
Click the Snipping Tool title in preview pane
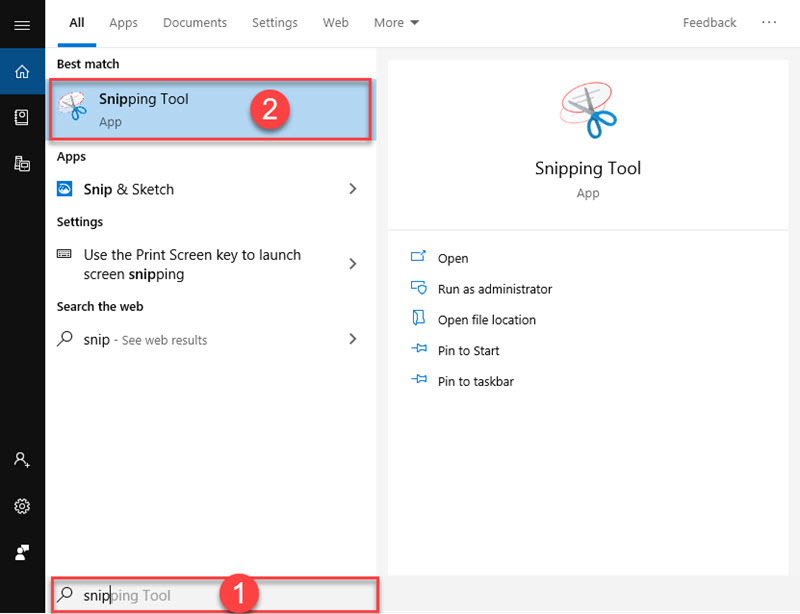coord(588,168)
